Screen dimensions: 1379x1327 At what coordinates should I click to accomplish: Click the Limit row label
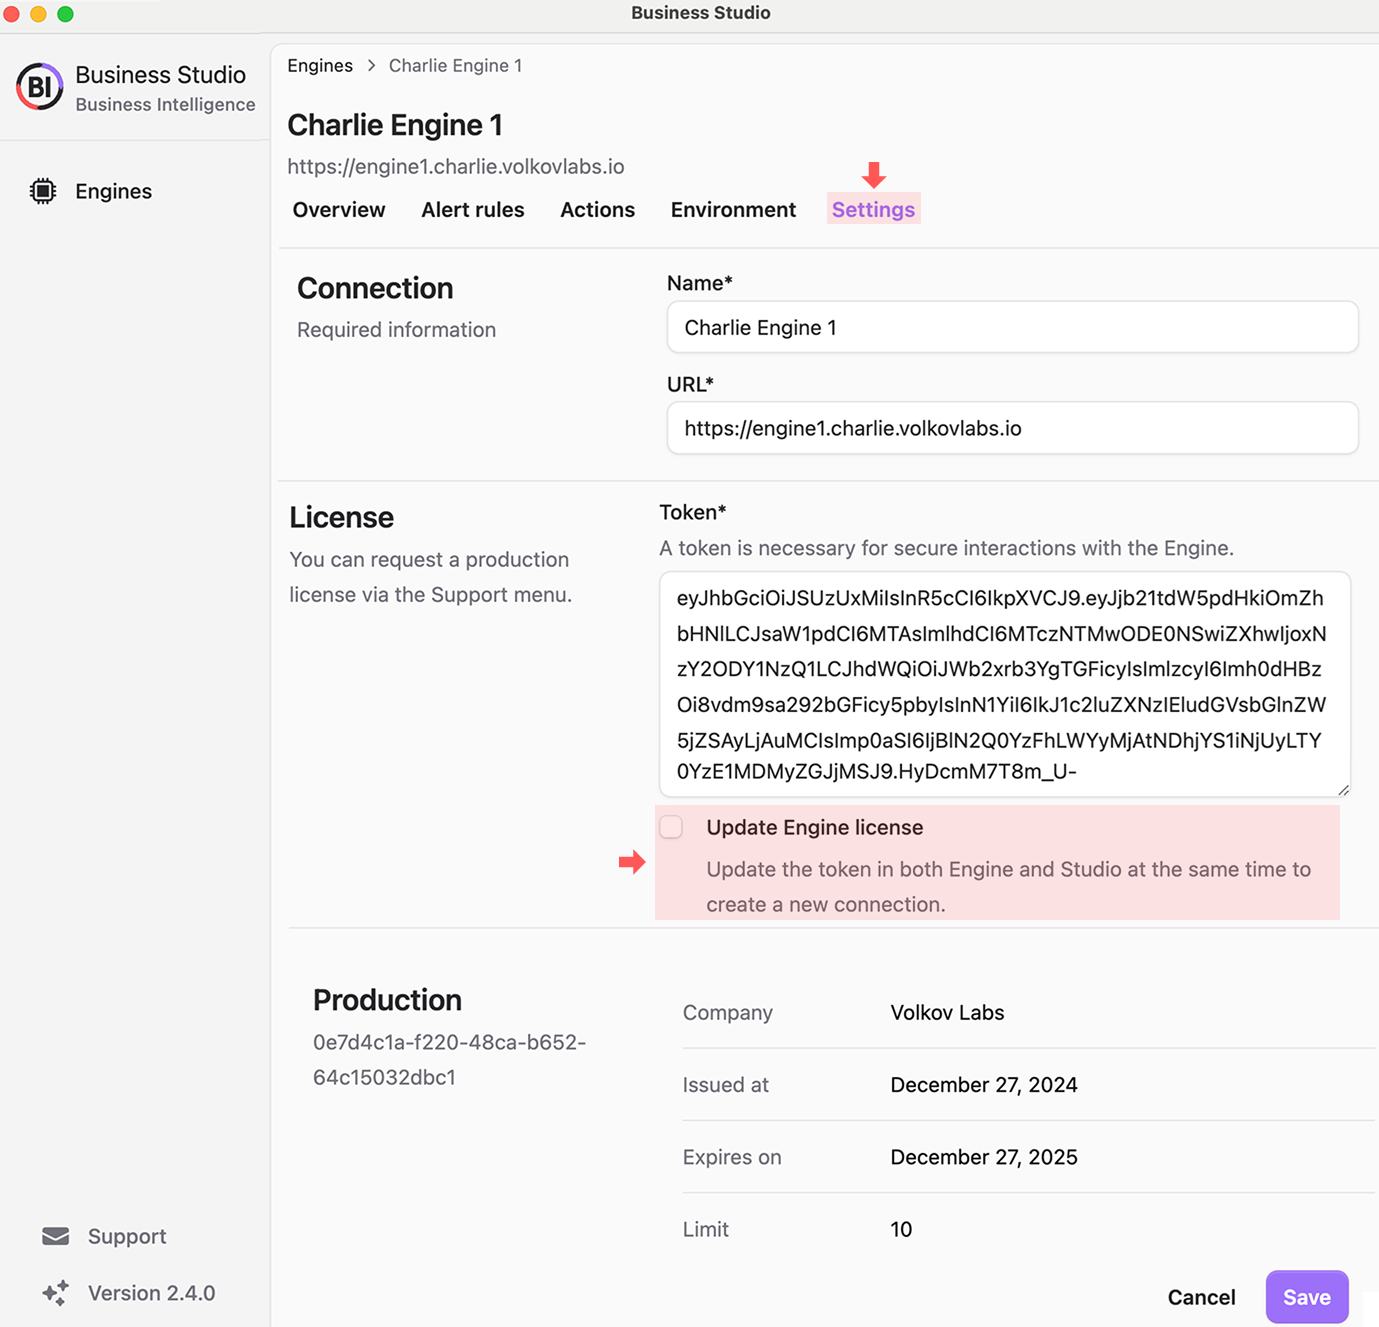click(x=706, y=1229)
